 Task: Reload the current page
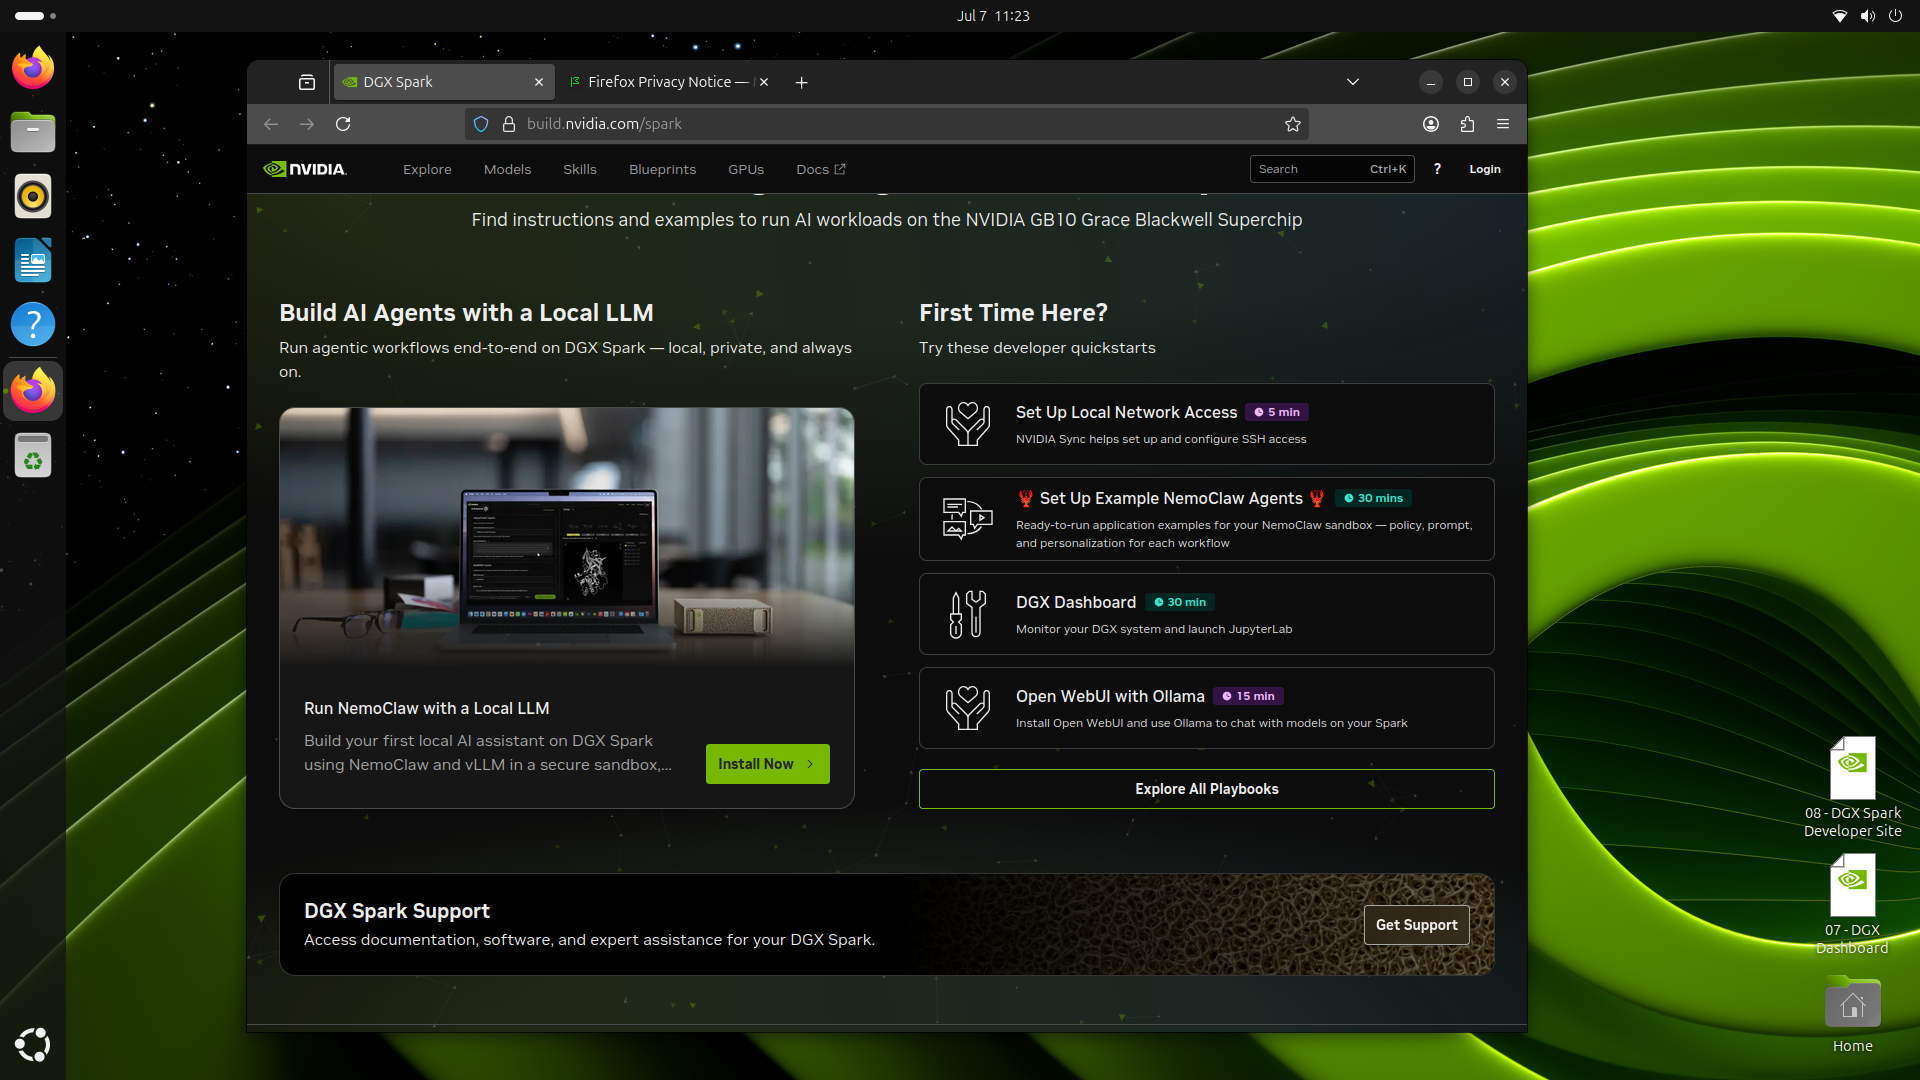coord(343,124)
